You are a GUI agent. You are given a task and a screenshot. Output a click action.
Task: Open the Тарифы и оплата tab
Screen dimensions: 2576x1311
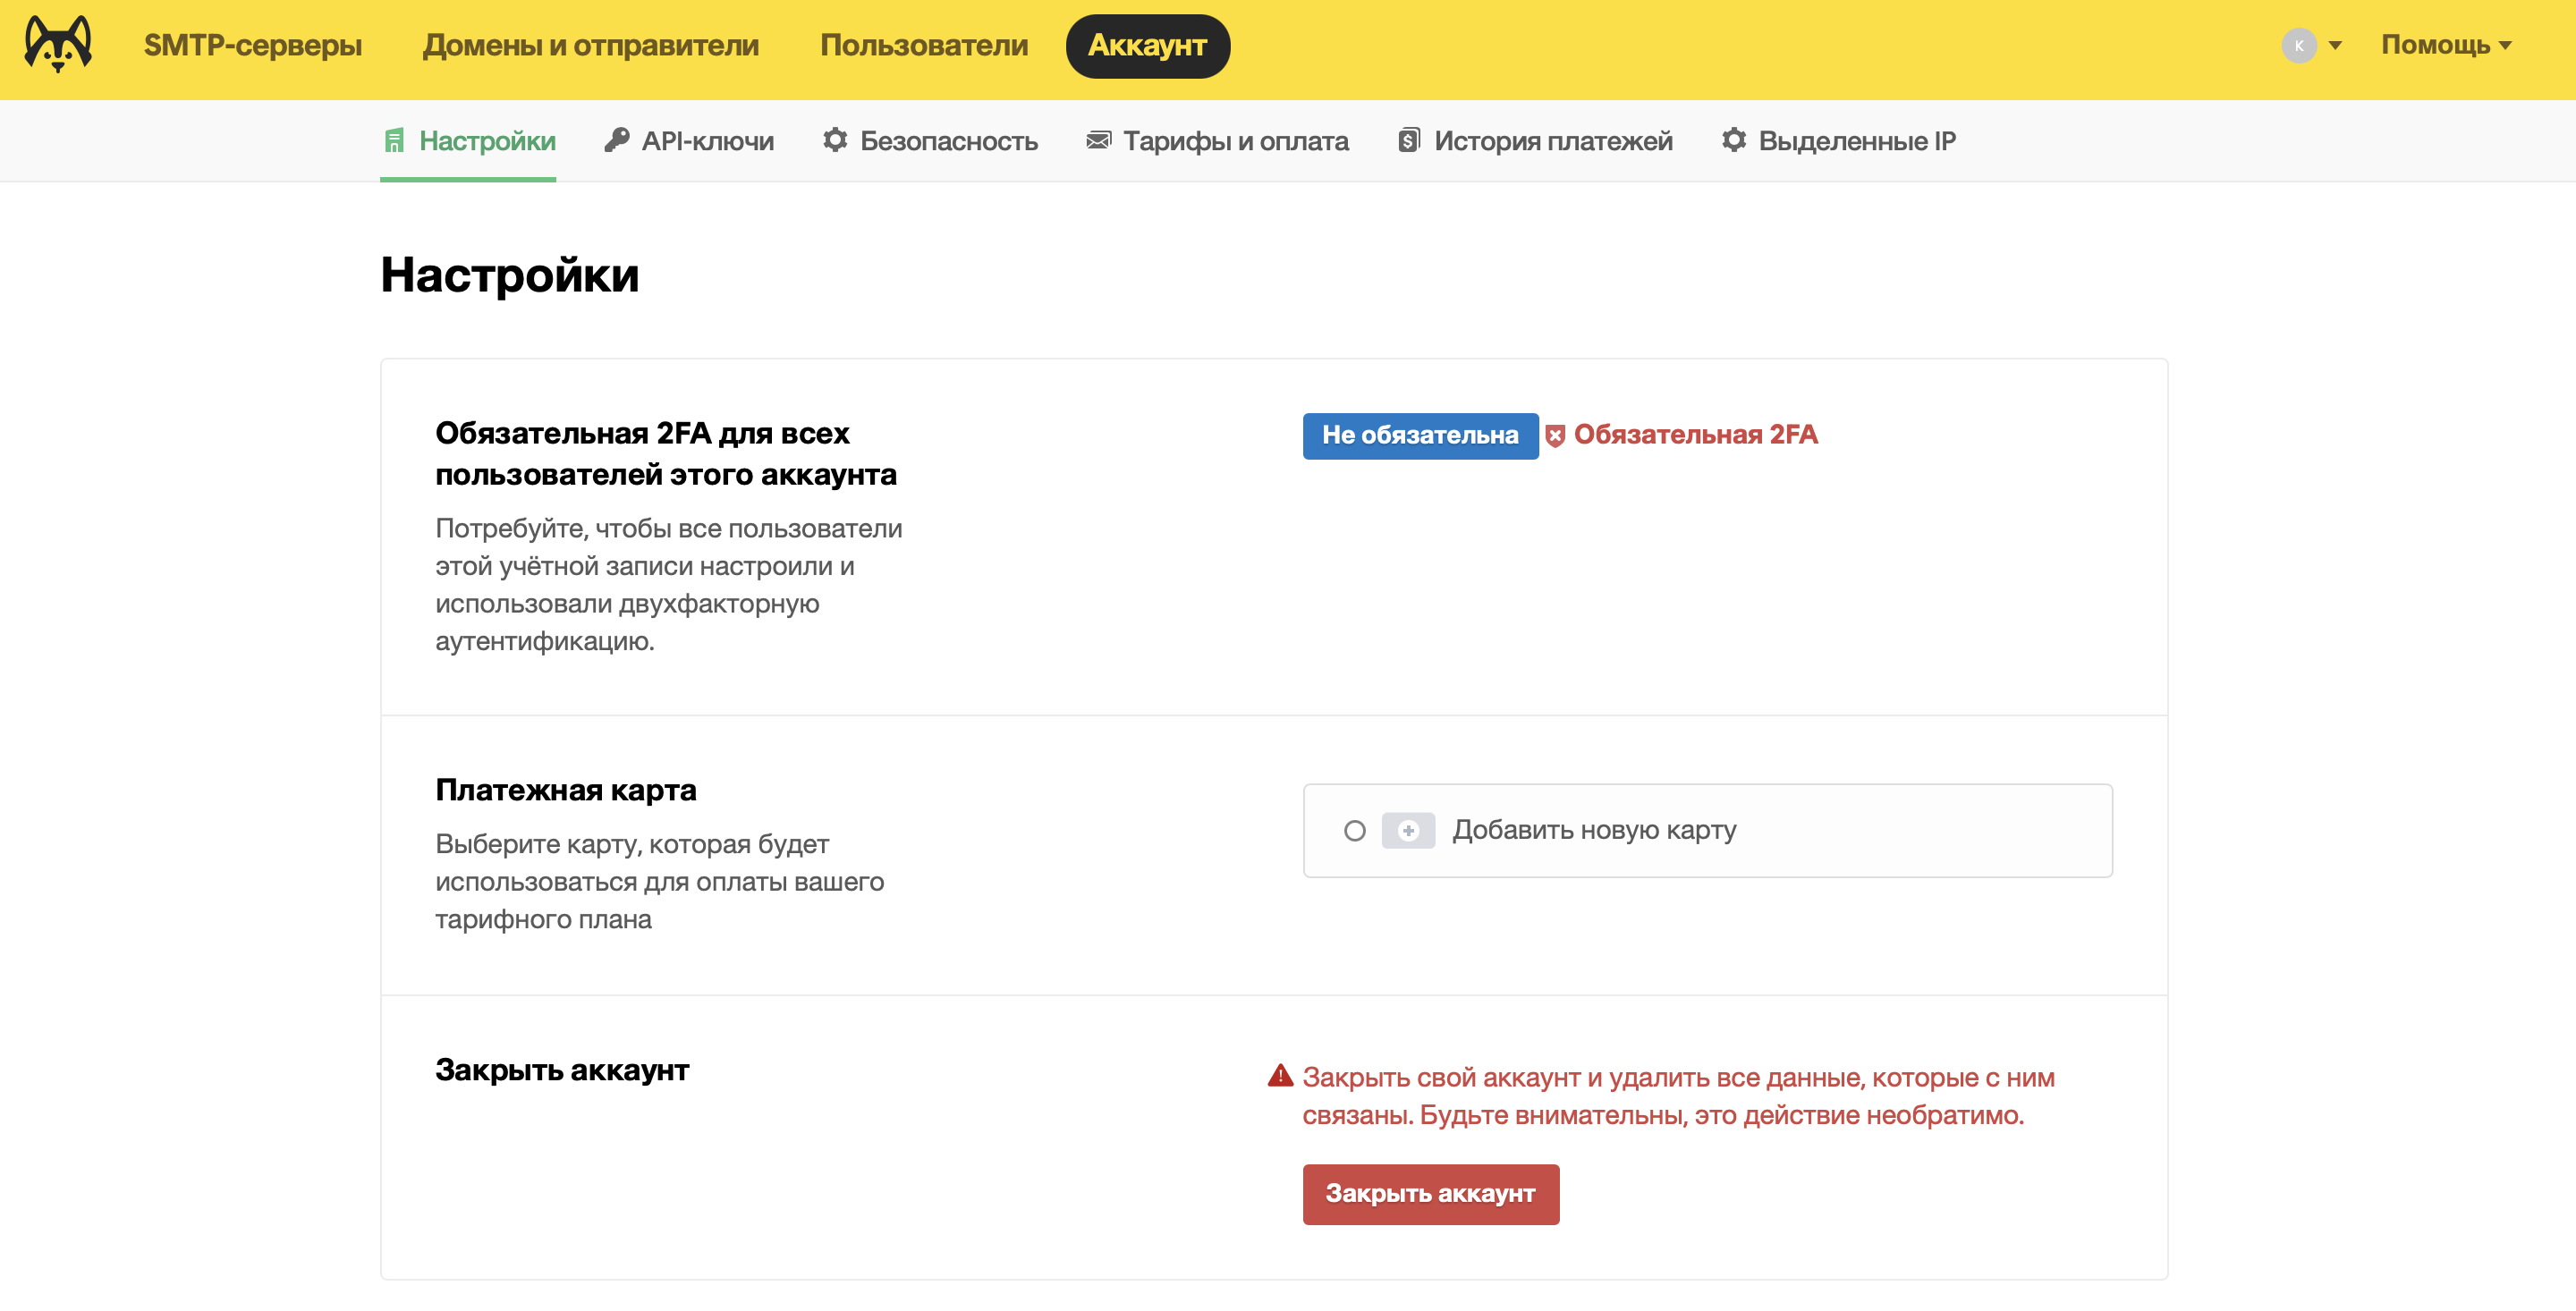click(1217, 141)
